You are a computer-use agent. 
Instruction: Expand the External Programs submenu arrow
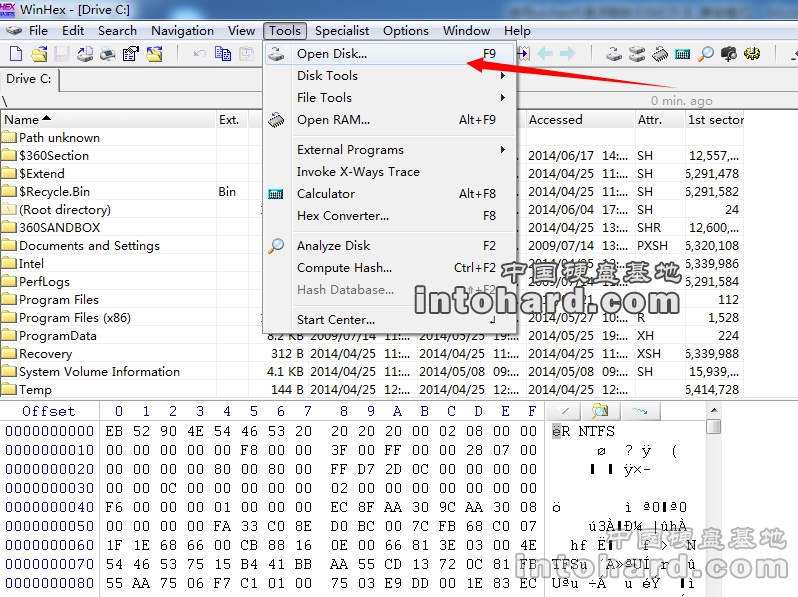point(503,150)
